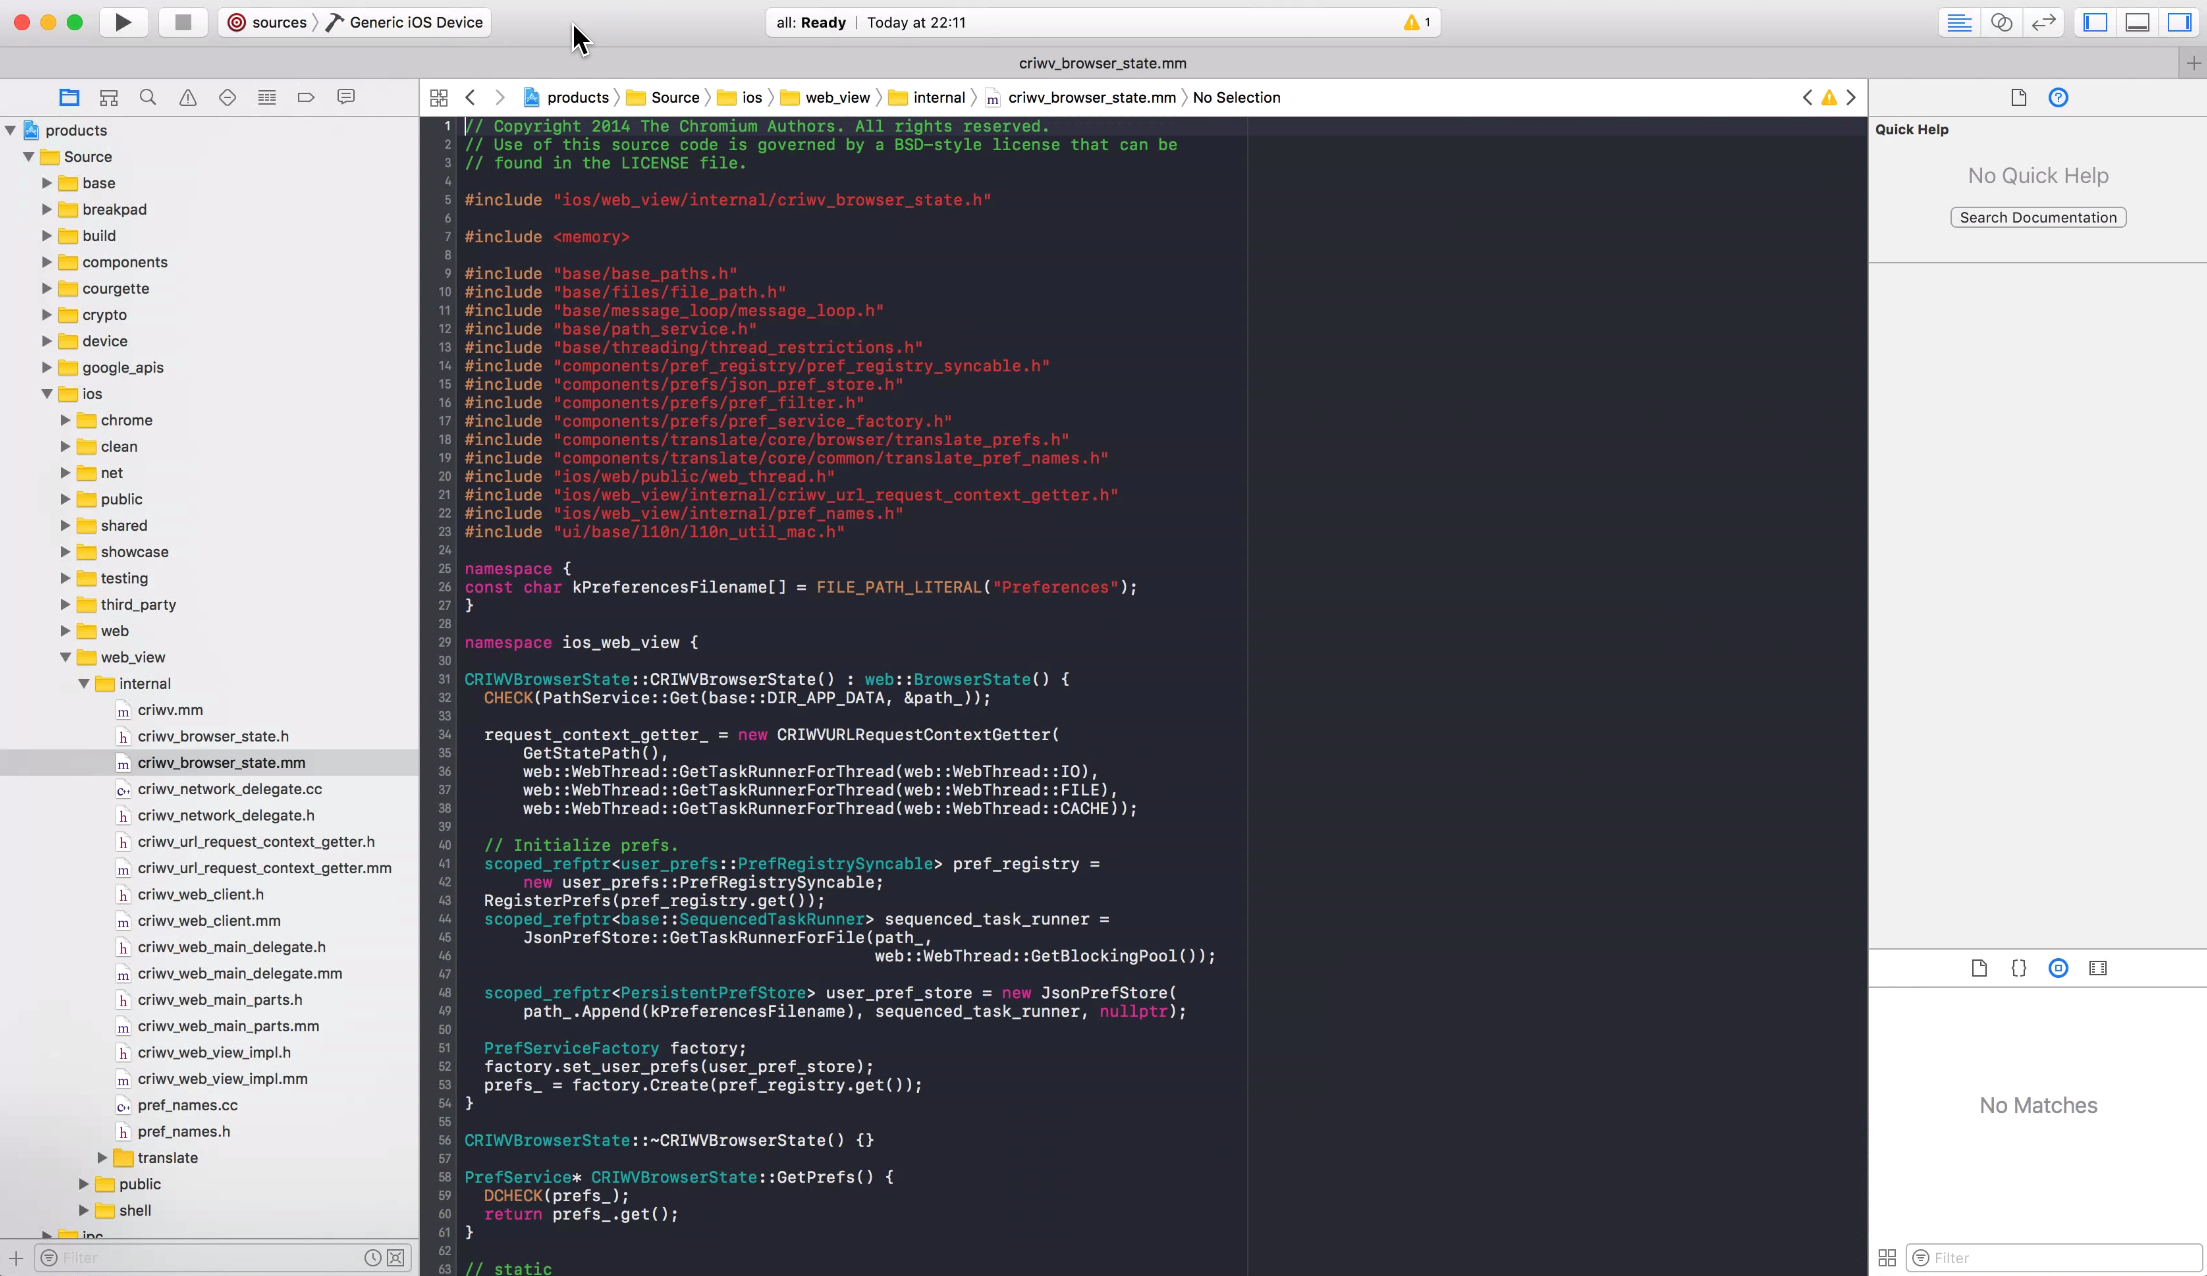Open criwv_browser_state.mm jump bar menu
The width and height of the screenshot is (2207, 1276).
[x=1081, y=97]
